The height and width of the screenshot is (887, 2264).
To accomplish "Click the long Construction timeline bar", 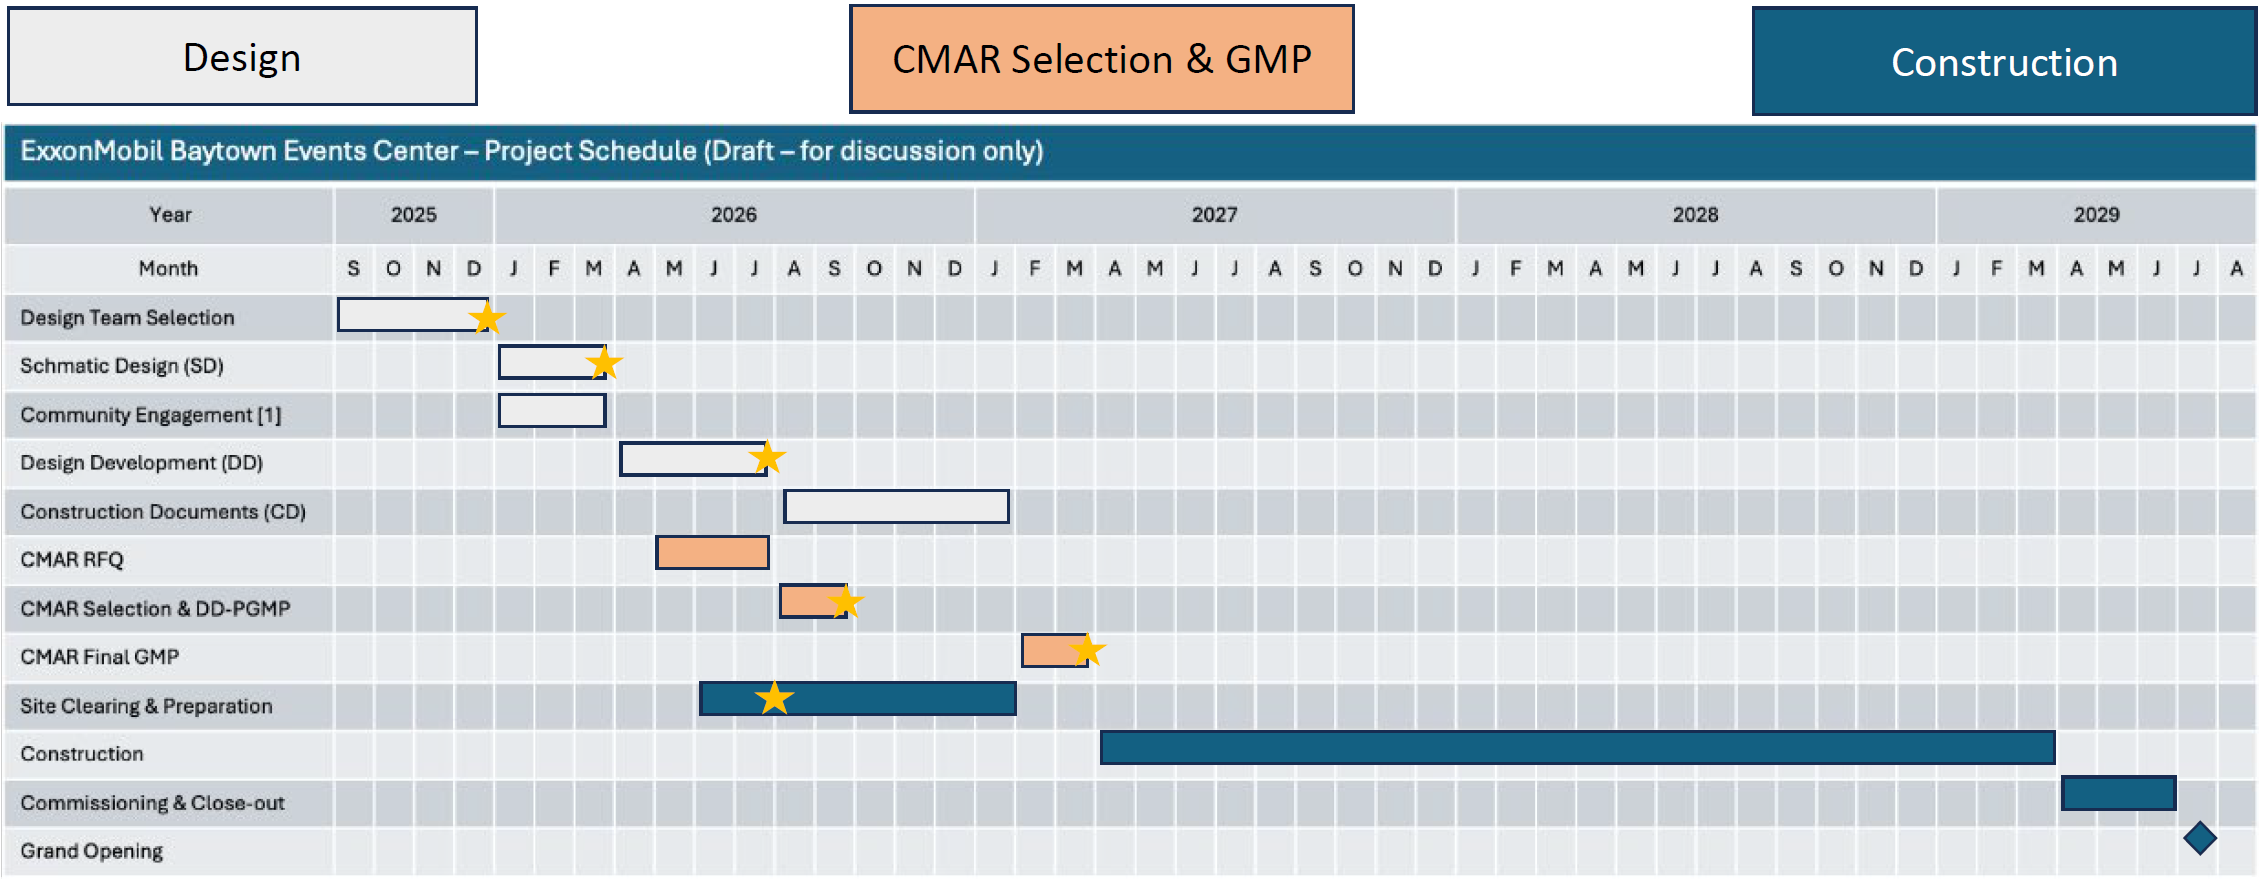I will coord(1577,747).
